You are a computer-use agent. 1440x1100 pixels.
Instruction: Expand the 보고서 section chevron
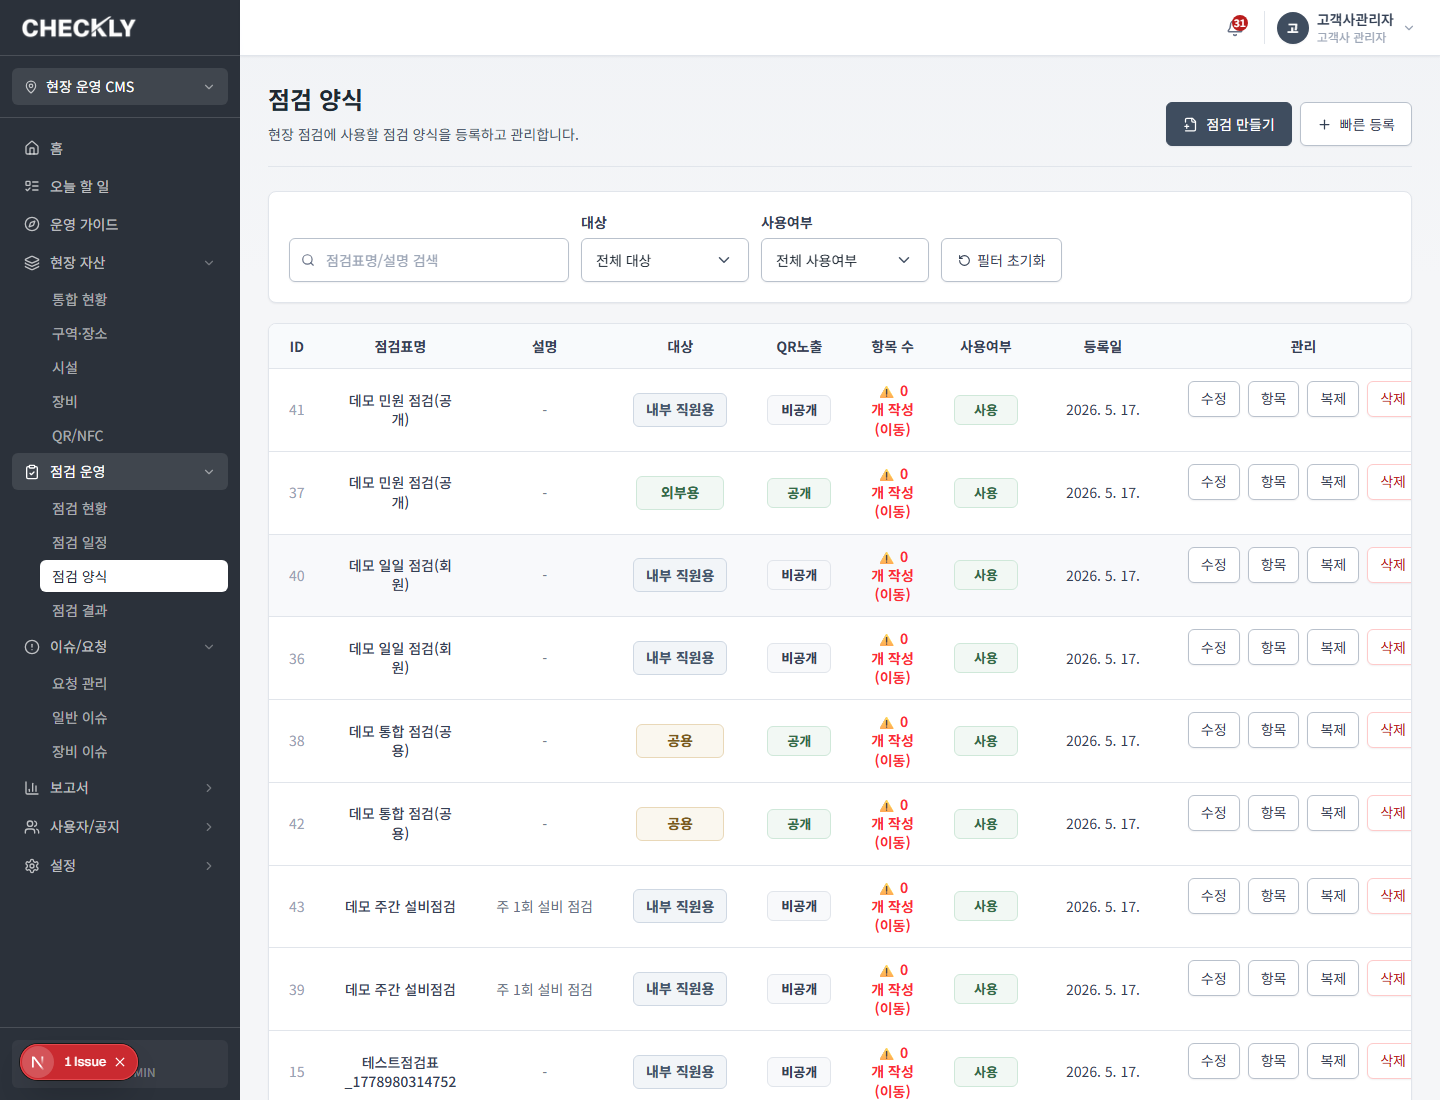[209, 788]
